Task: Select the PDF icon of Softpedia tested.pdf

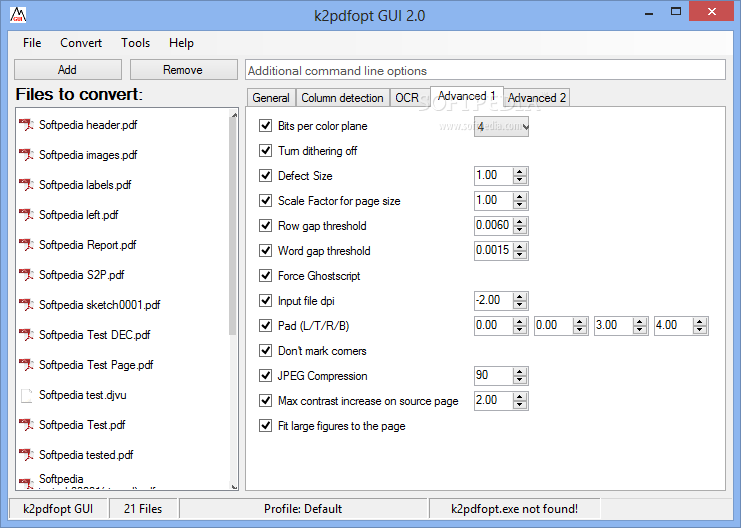Action: [x=26, y=455]
